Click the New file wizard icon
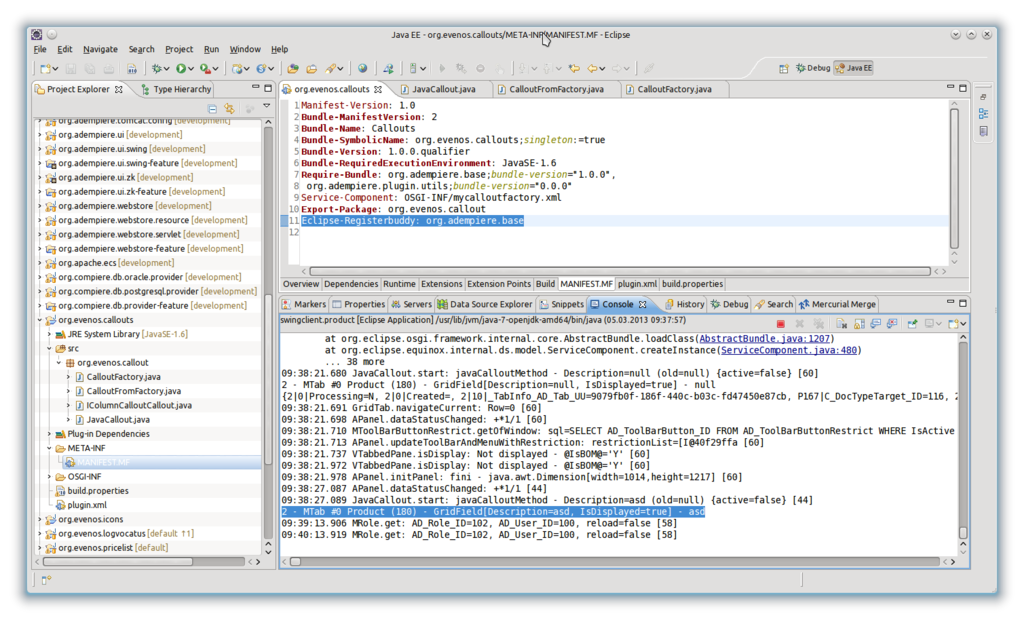The image size is (1024, 620). (46, 69)
